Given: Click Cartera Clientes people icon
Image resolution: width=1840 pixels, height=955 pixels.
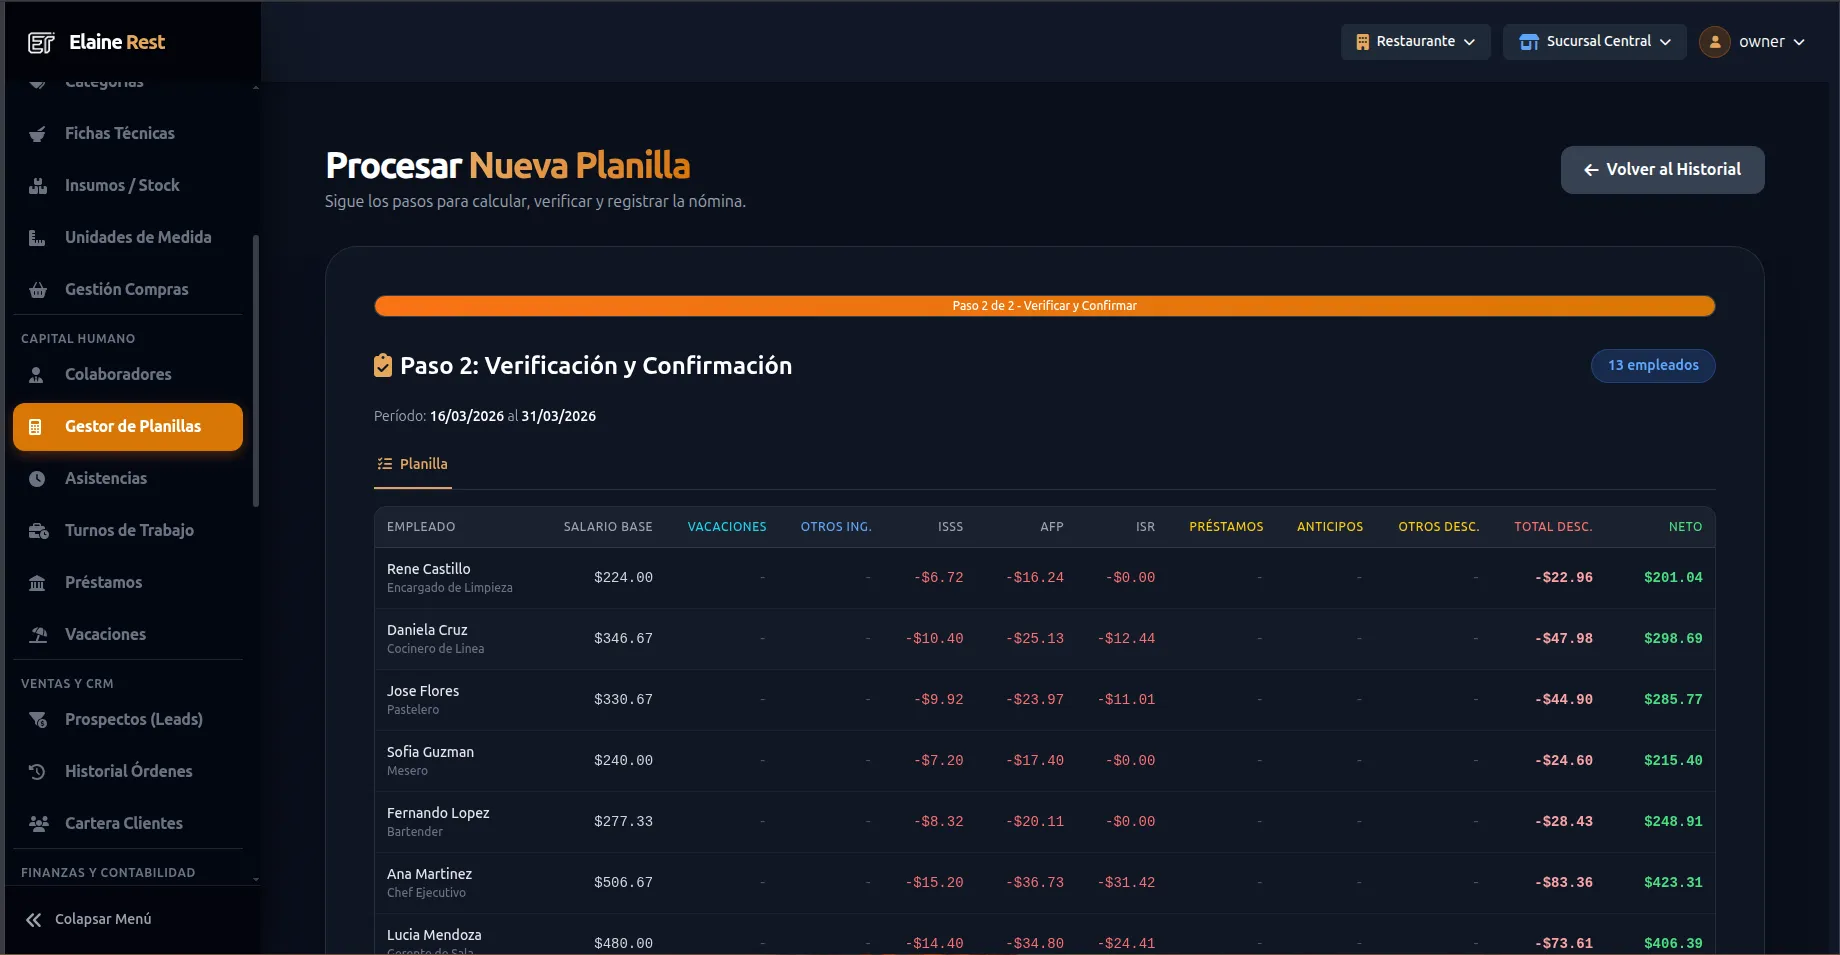Looking at the screenshot, I should click(38, 824).
